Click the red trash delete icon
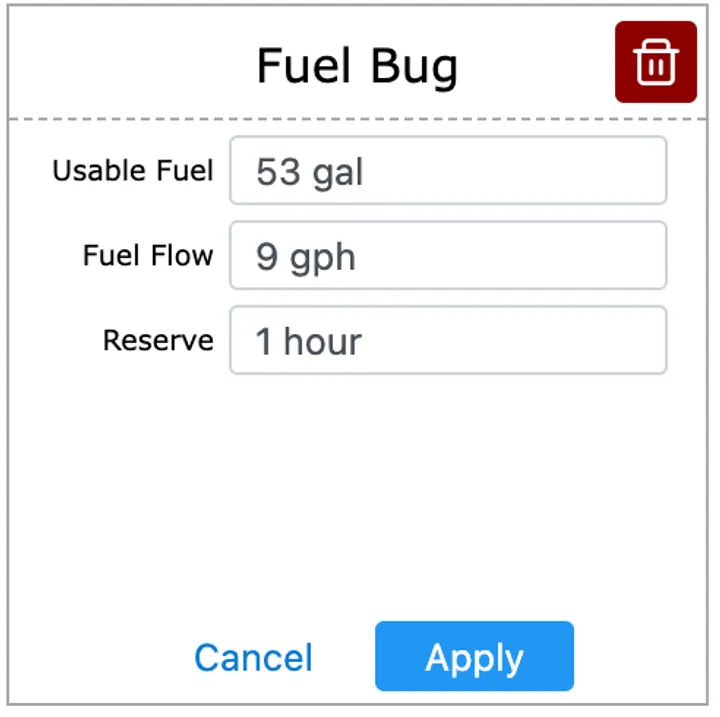This screenshot has height=717, width=720. tap(655, 62)
